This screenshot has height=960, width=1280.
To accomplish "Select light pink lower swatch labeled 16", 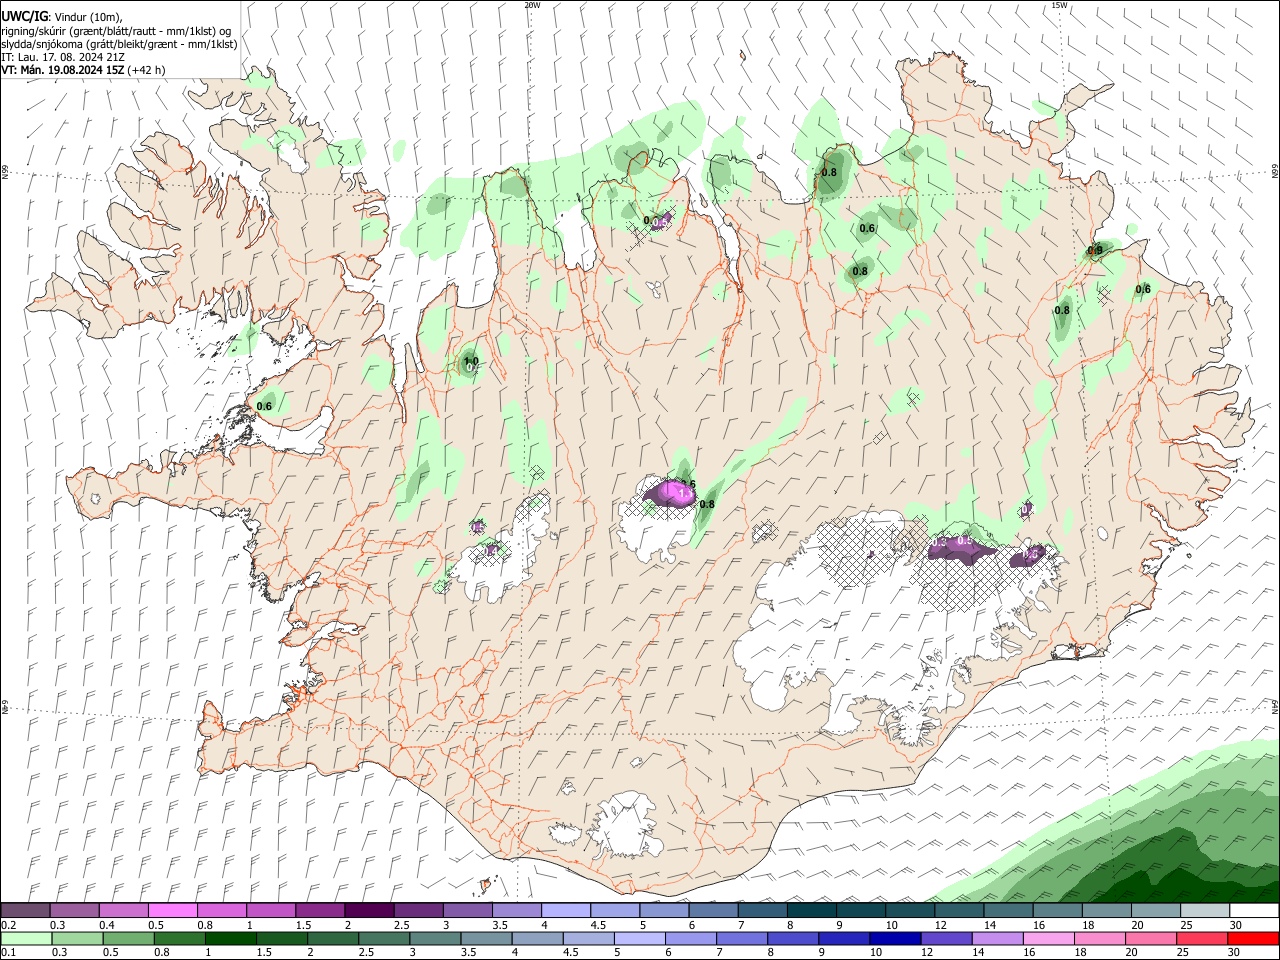I will pos(1049,938).
